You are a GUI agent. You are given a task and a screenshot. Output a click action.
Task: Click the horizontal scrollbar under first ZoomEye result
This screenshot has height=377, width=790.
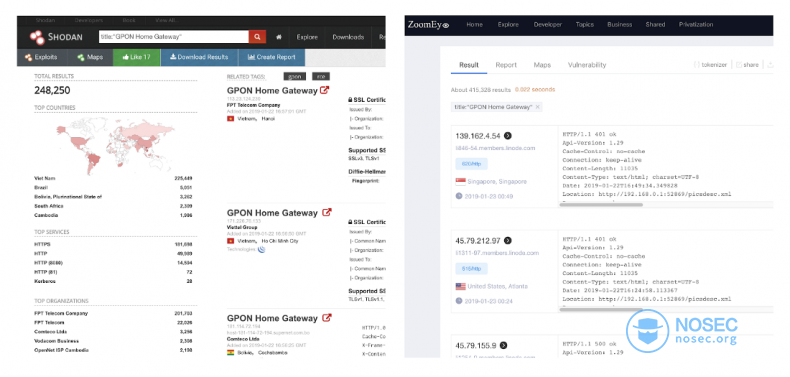(x=601, y=205)
